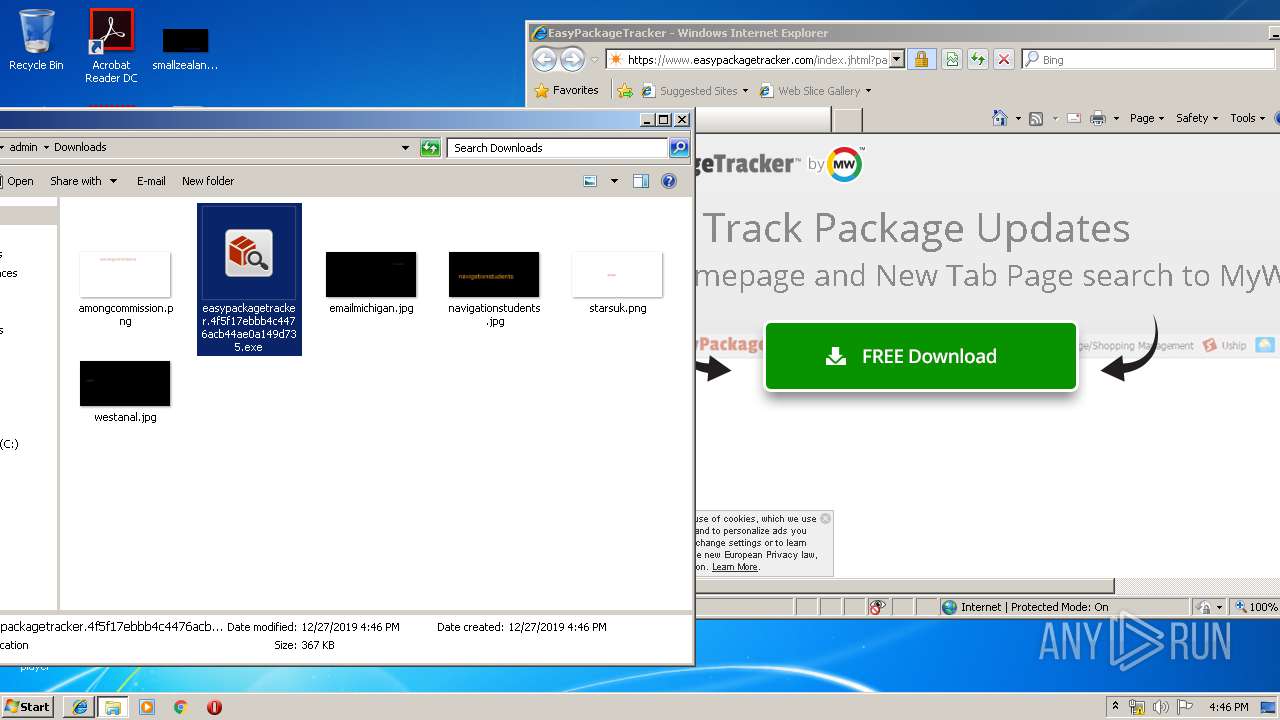
Task: Open the IE Page menu
Action: pyautogui.click(x=1147, y=118)
